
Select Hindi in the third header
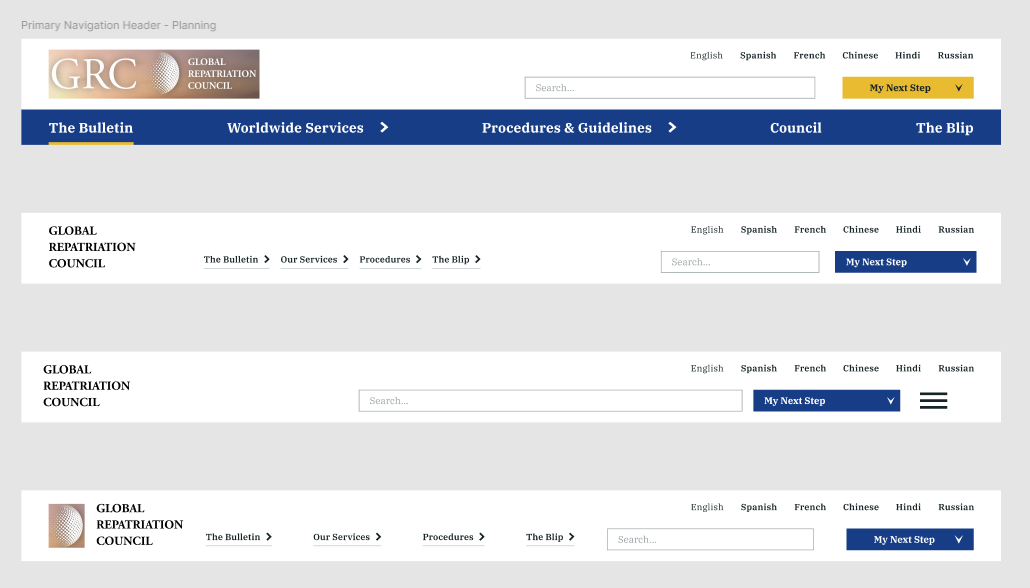tap(908, 368)
